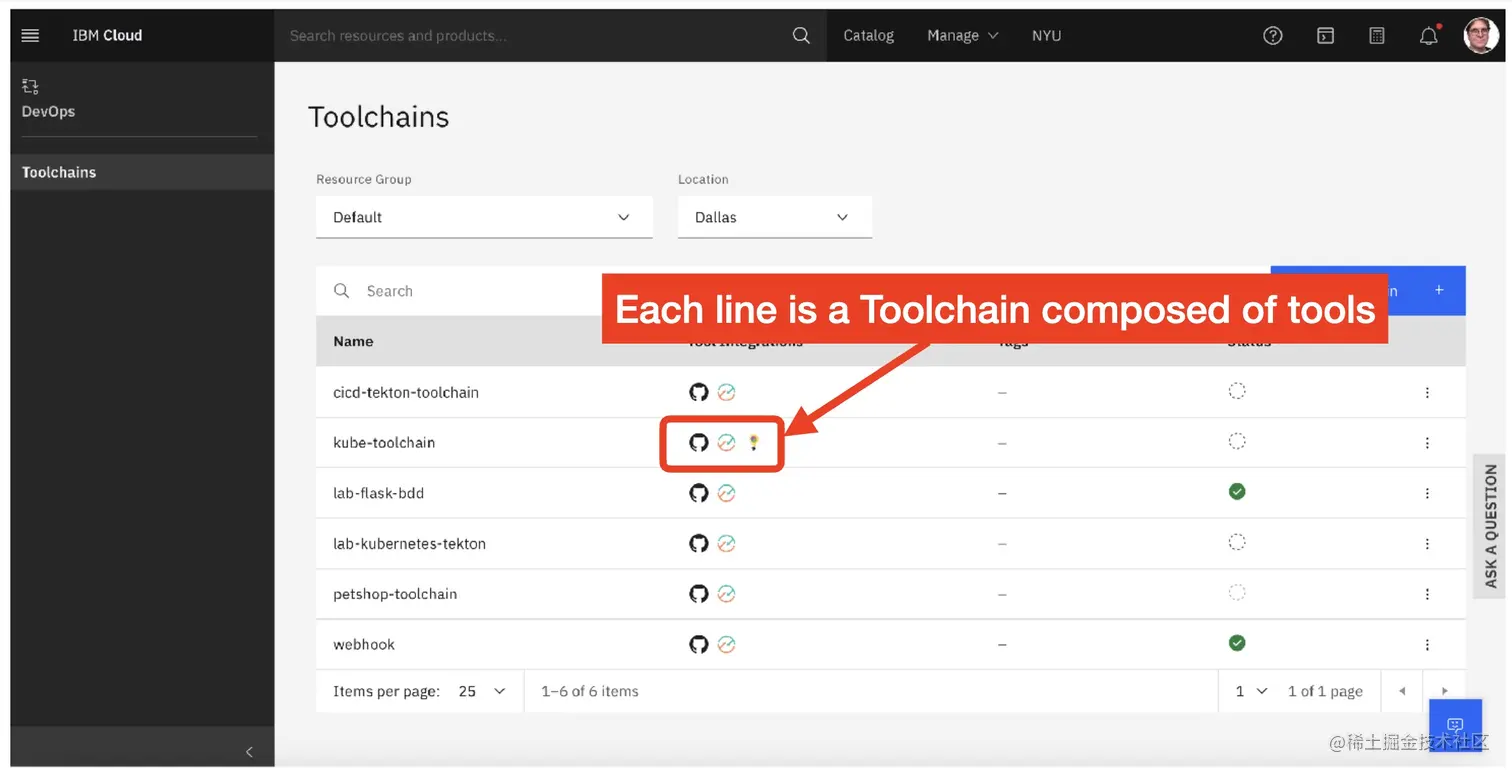Open kube-toolchain
1512x775 pixels.
click(x=384, y=442)
